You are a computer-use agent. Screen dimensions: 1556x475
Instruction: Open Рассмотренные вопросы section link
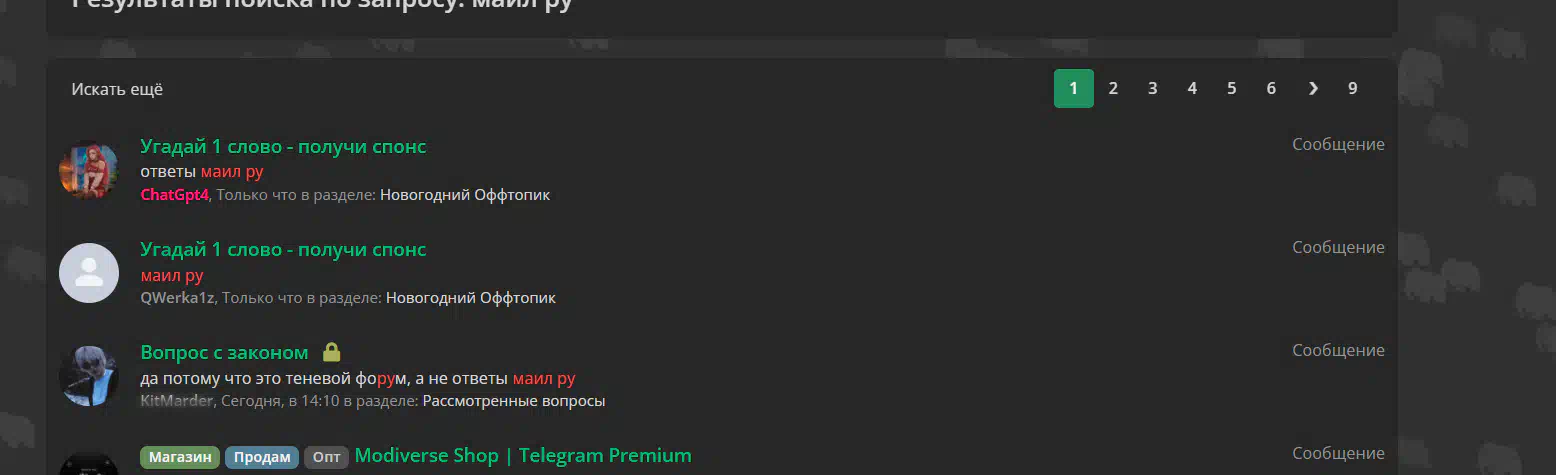tap(514, 401)
